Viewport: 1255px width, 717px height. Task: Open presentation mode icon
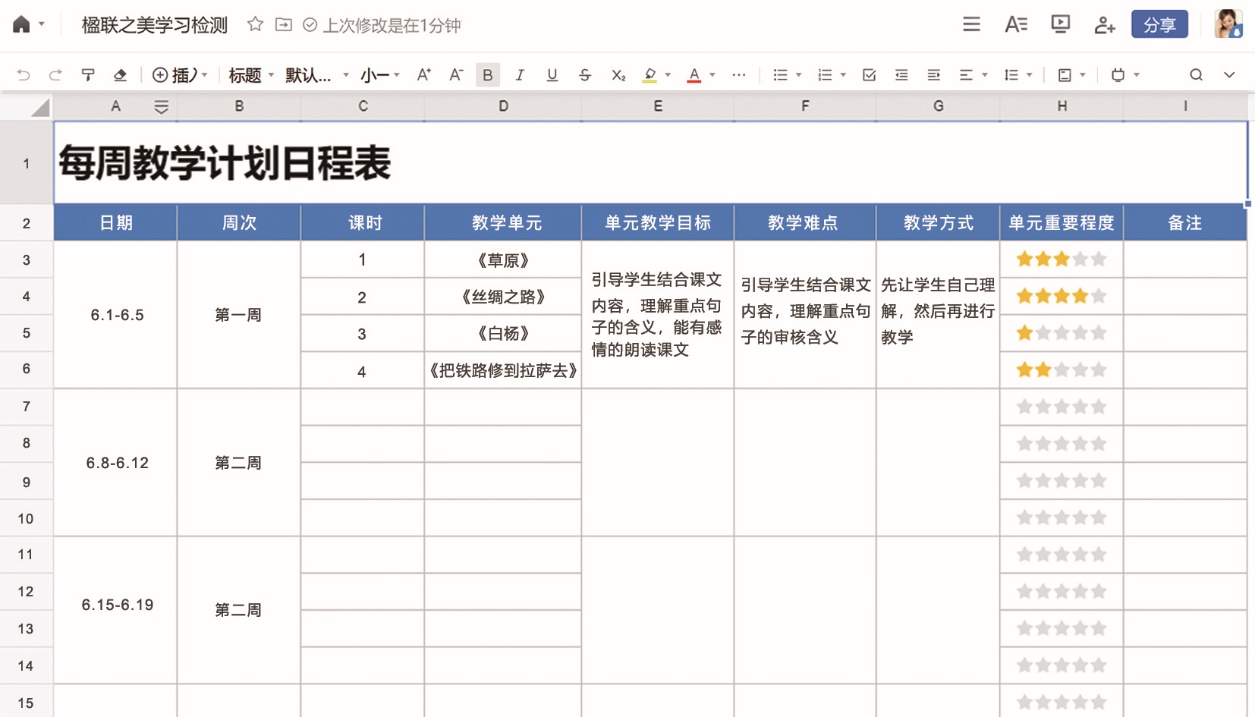1060,25
